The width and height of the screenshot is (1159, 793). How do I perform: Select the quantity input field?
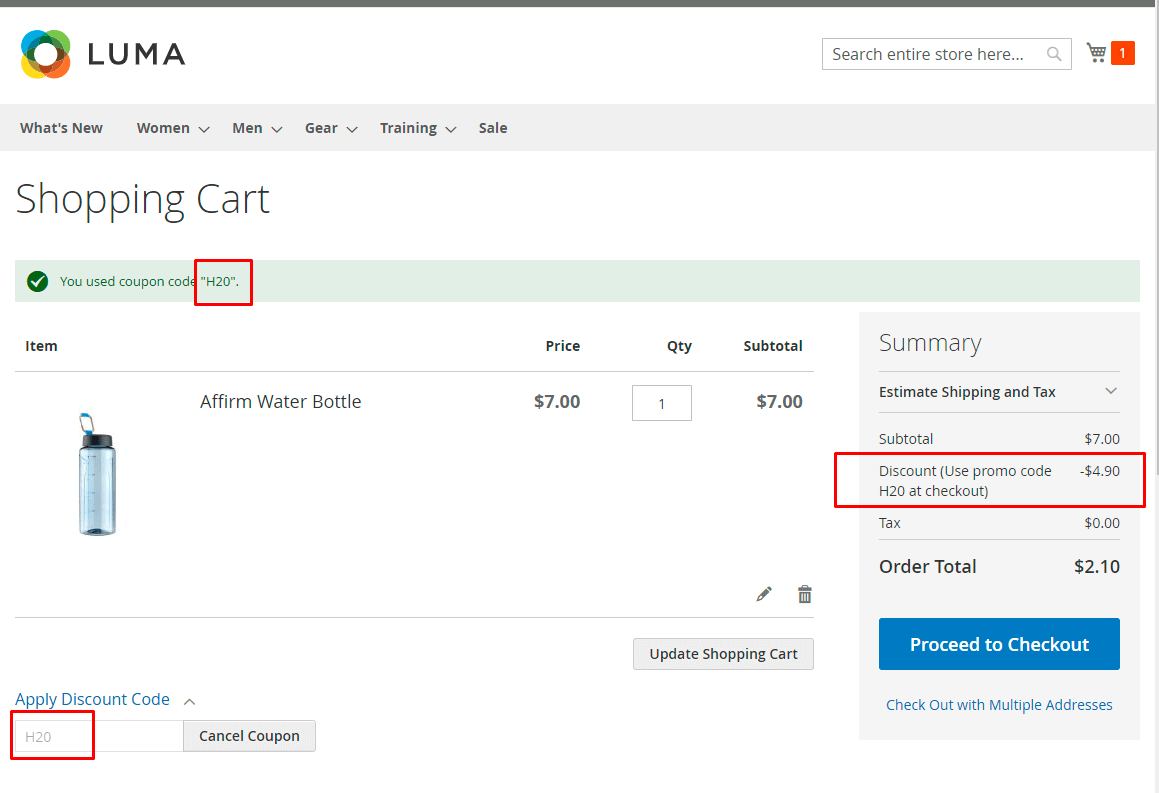tap(661, 402)
